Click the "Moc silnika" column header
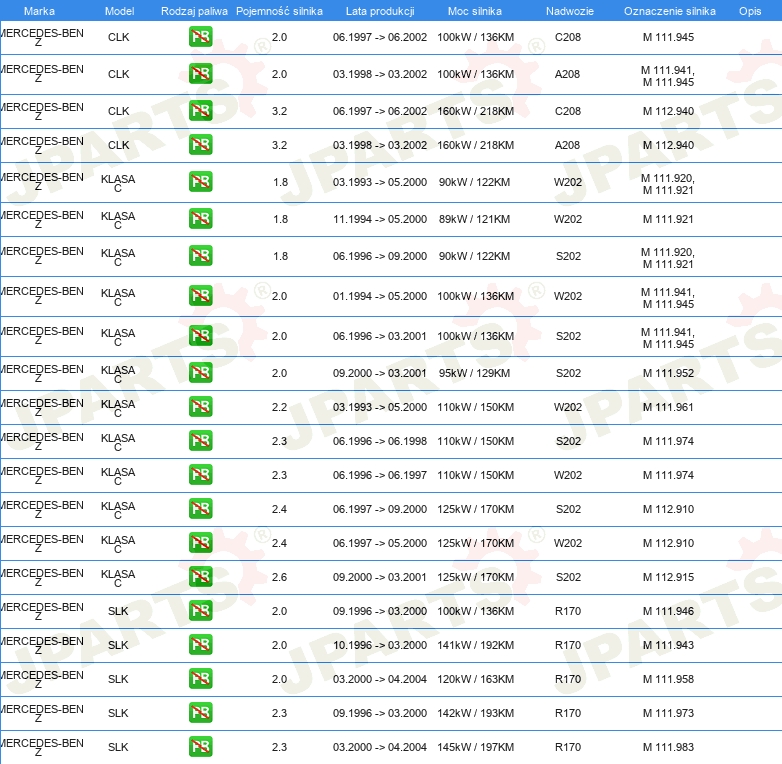The height and width of the screenshot is (764, 782). [x=475, y=11]
